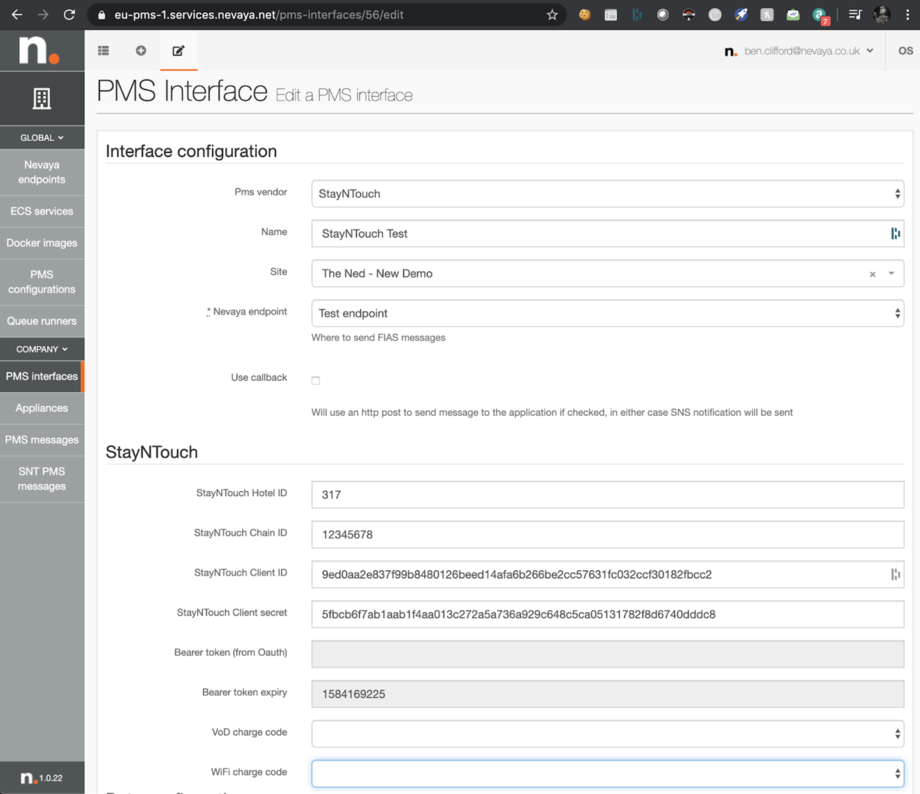Click the password manager icon in Client ID field

pyautogui.click(x=895, y=575)
